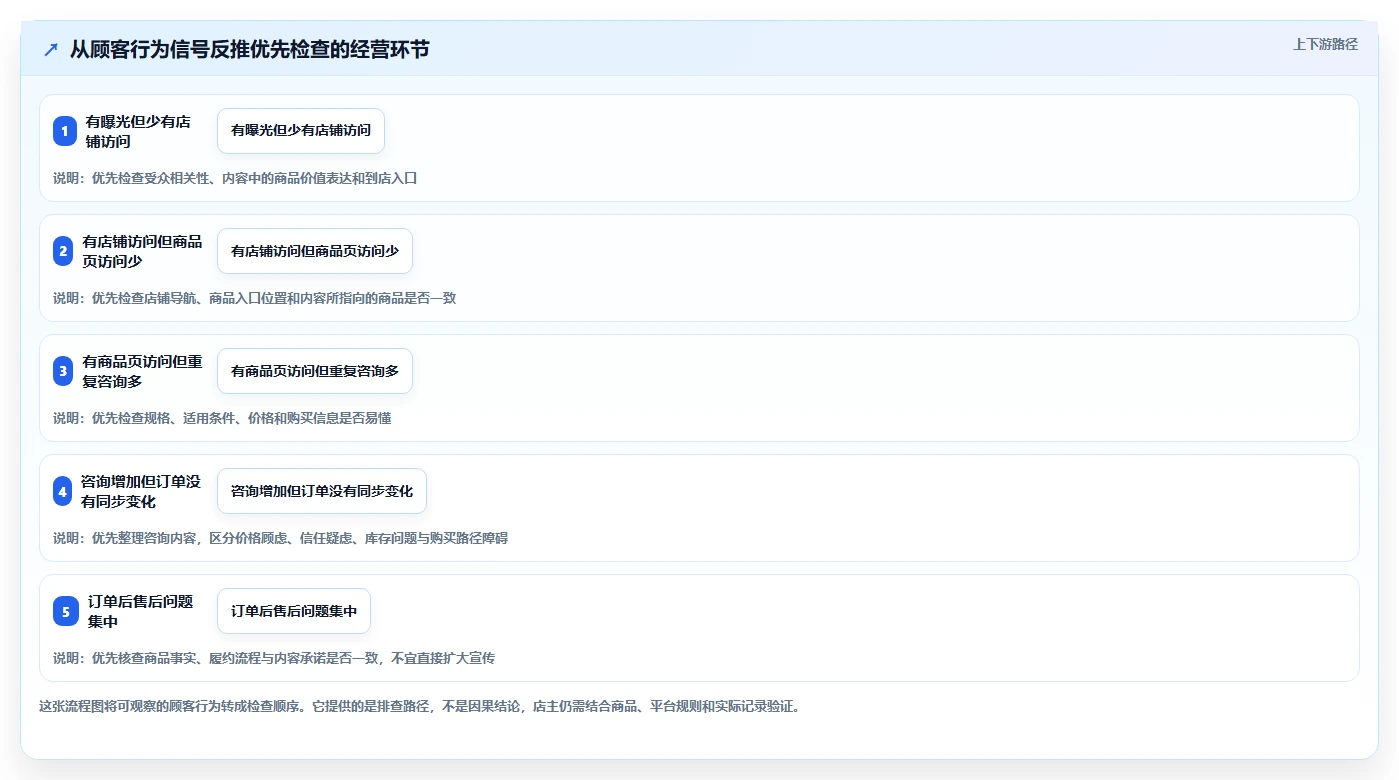Screen dimensions: 1399x780
Task: Click the 有曝光但少有店铺访问 chip button
Action: [301, 131]
